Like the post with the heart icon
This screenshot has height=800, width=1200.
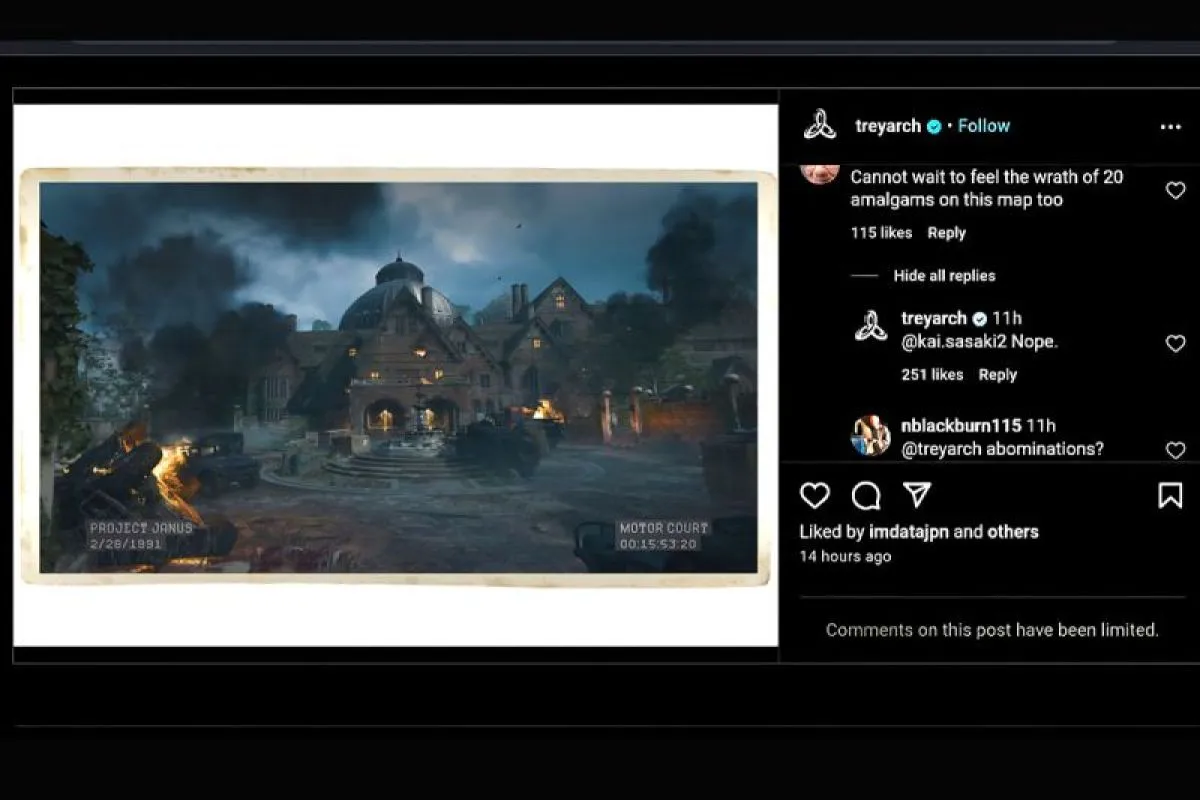pyautogui.click(x=815, y=495)
